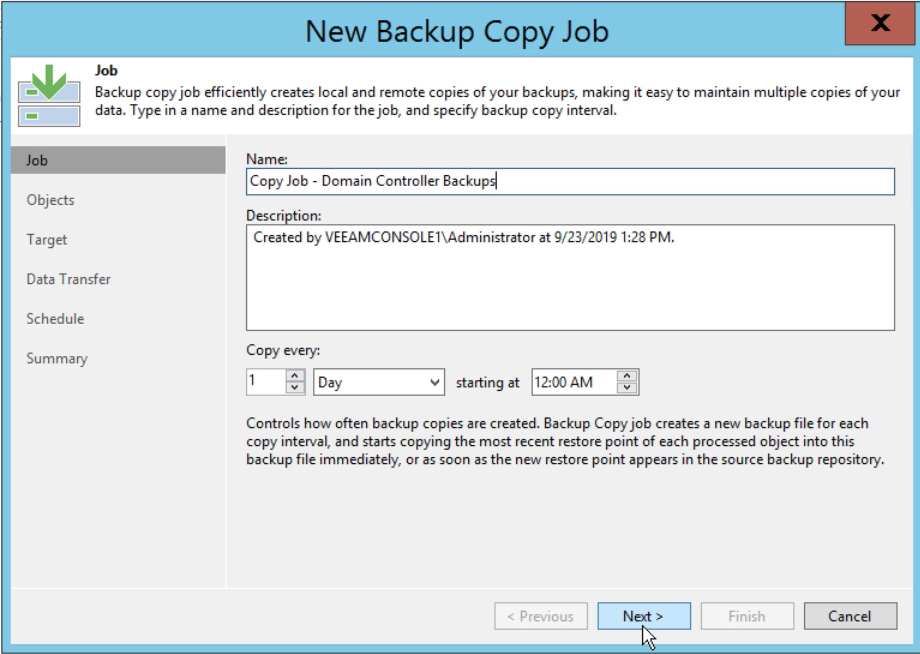The width and height of the screenshot is (920, 654).
Task: Lower the starting time with down arrow
Action: 627,388
